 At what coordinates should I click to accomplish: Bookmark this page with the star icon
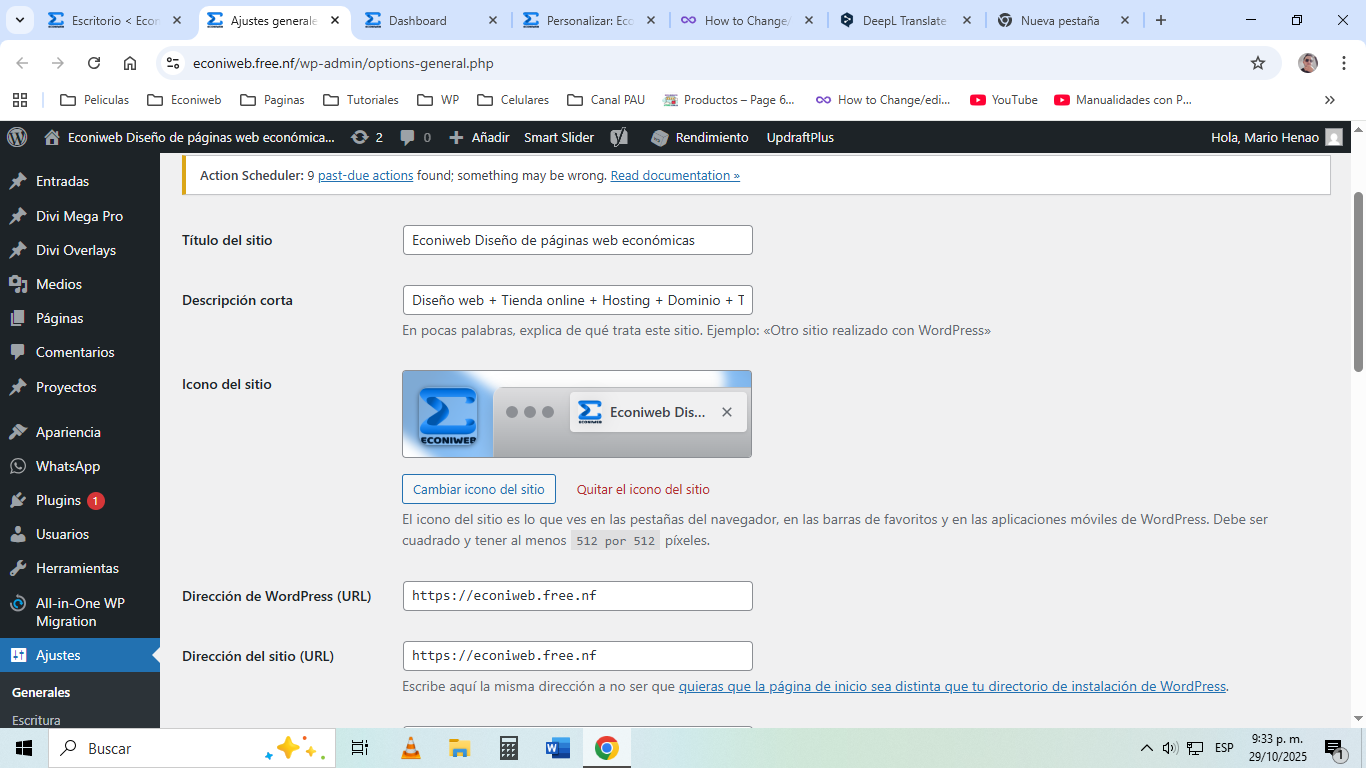click(x=1258, y=63)
